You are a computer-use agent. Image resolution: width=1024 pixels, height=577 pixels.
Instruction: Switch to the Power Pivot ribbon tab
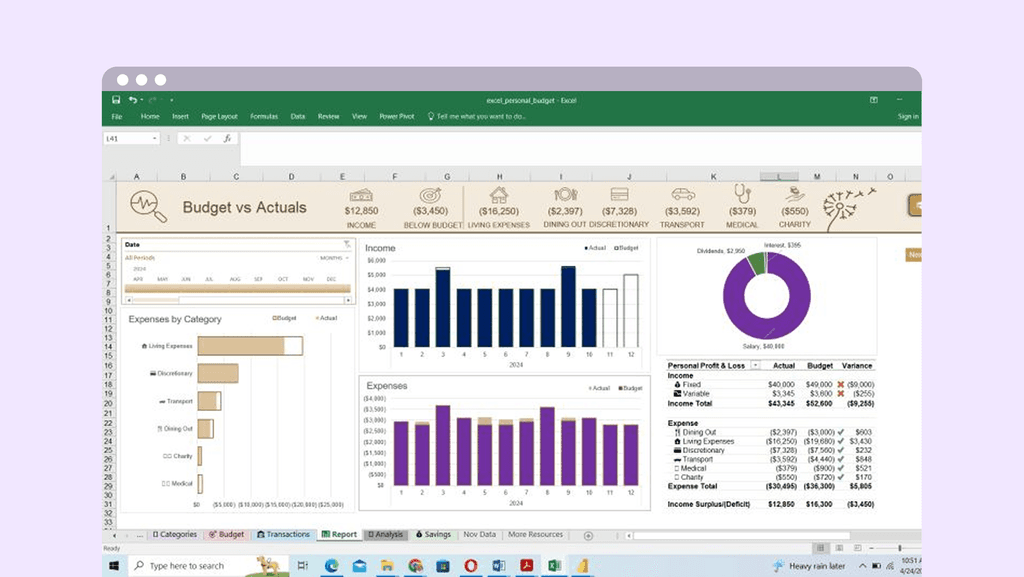coord(396,116)
